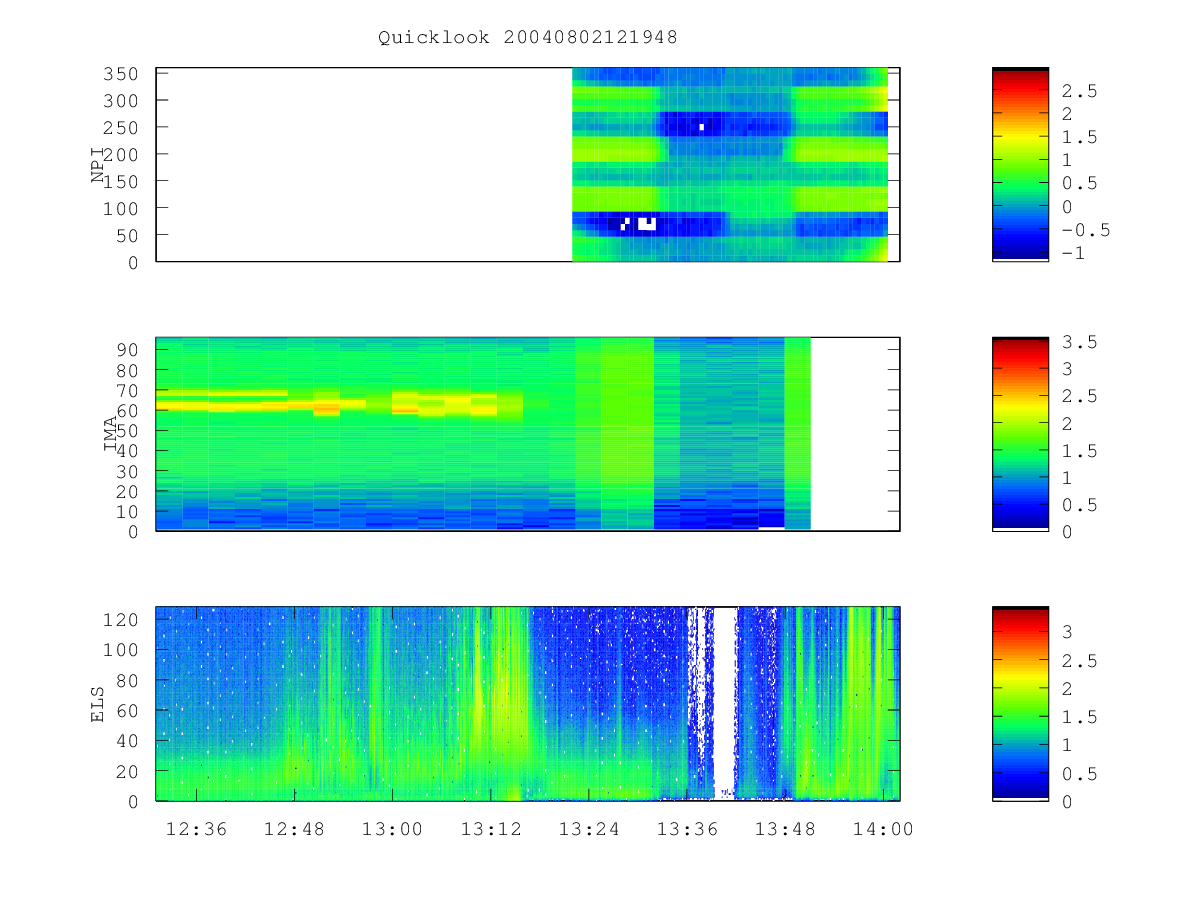Click the 3 label on IMA colorbar
The image size is (1200, 900).
(1068, 370)
